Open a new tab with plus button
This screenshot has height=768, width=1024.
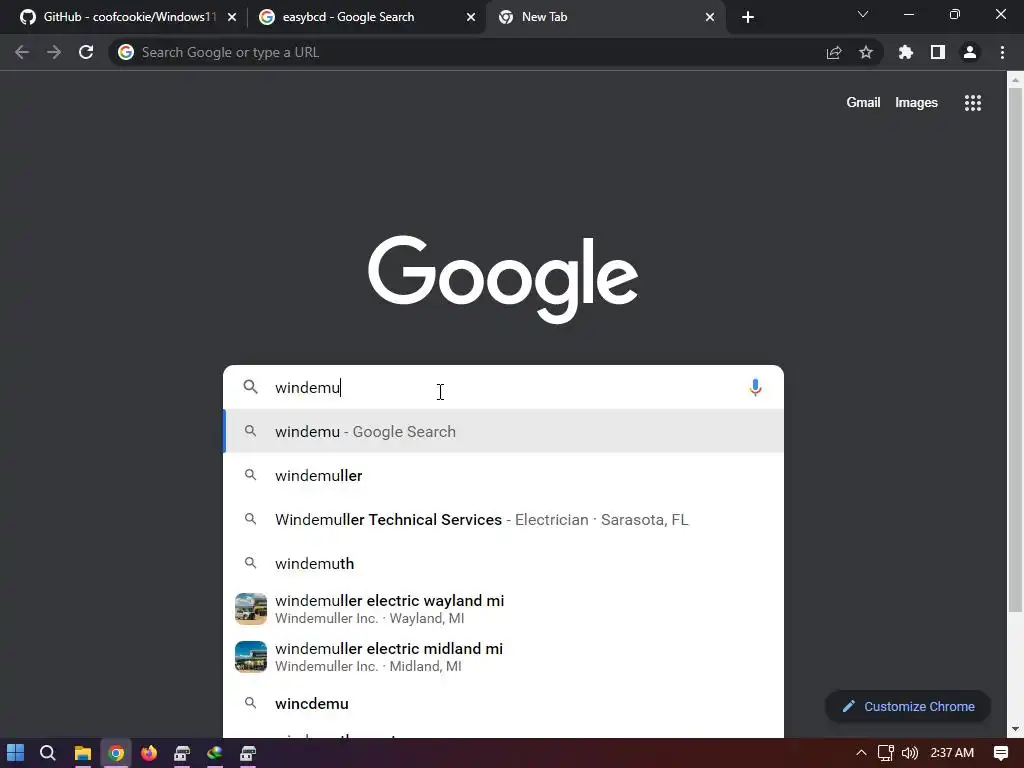[x=748, y=17]
